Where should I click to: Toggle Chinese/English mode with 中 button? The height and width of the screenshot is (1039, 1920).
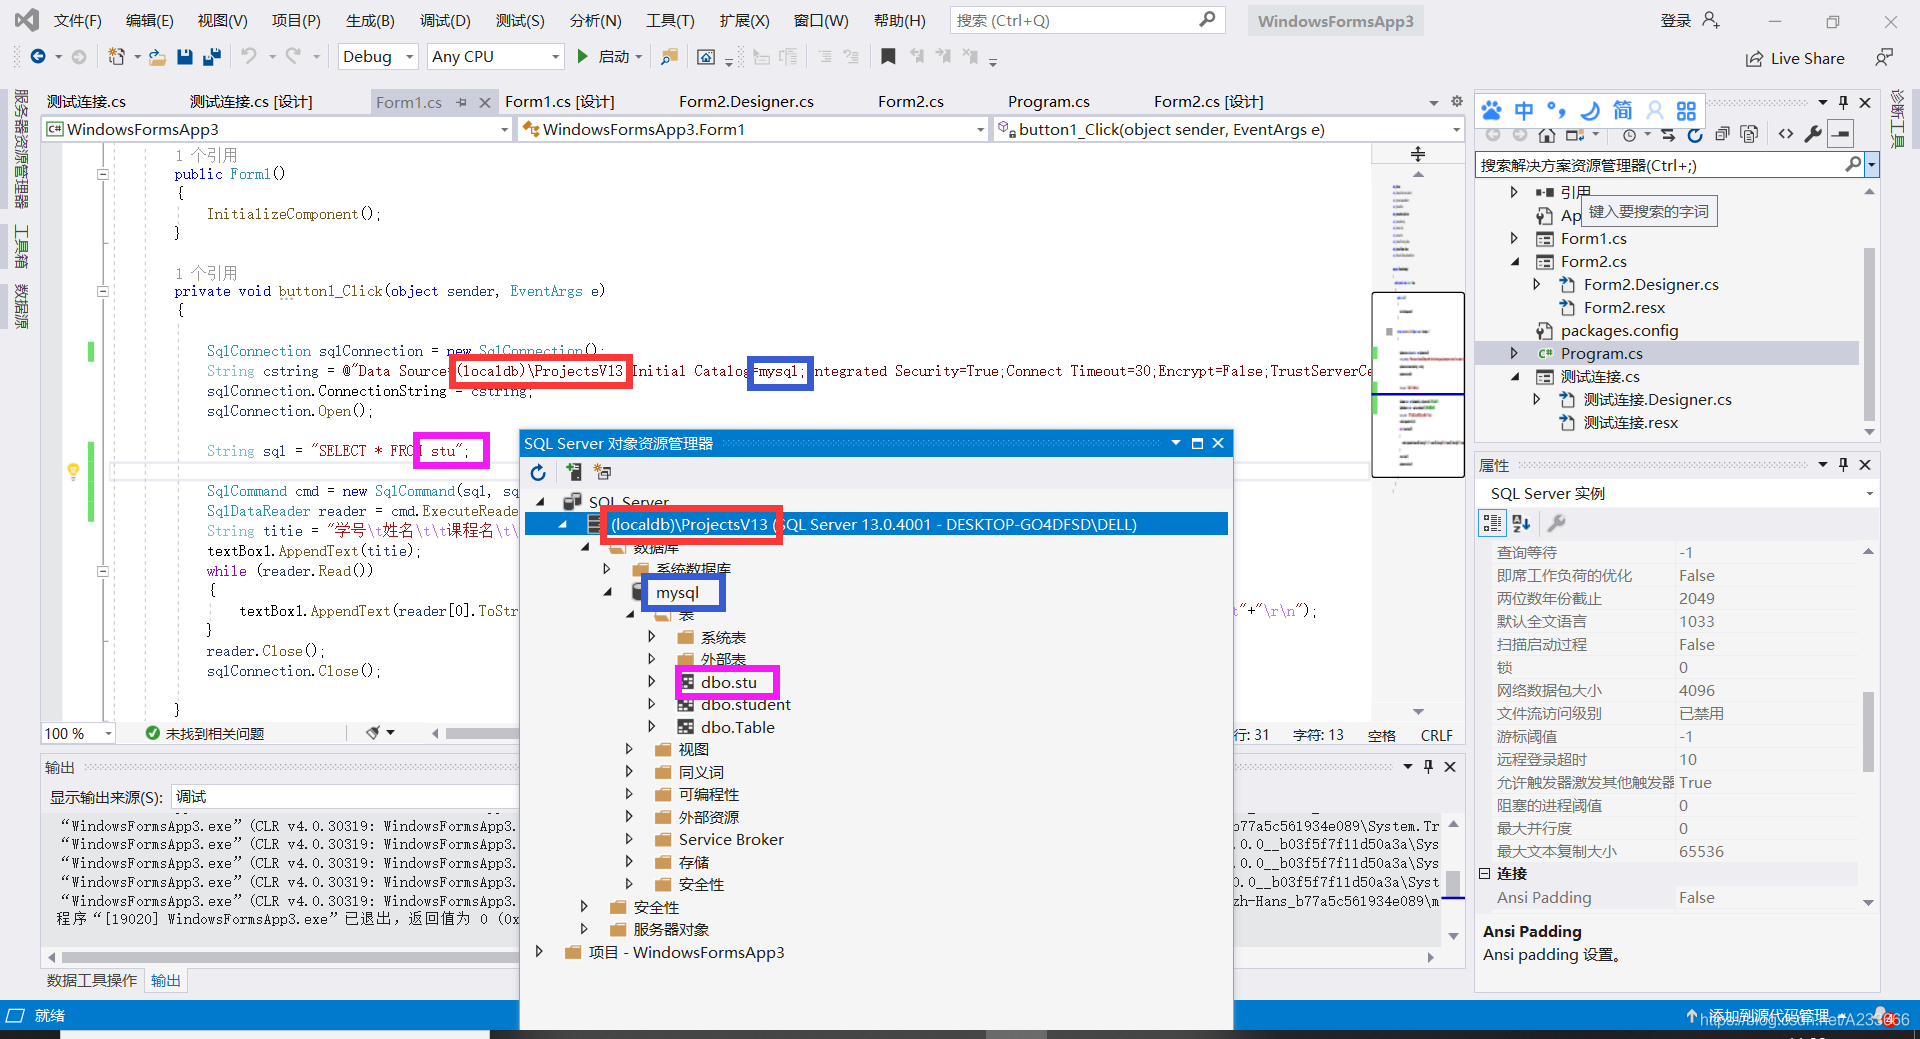[x=1524, y=110]
